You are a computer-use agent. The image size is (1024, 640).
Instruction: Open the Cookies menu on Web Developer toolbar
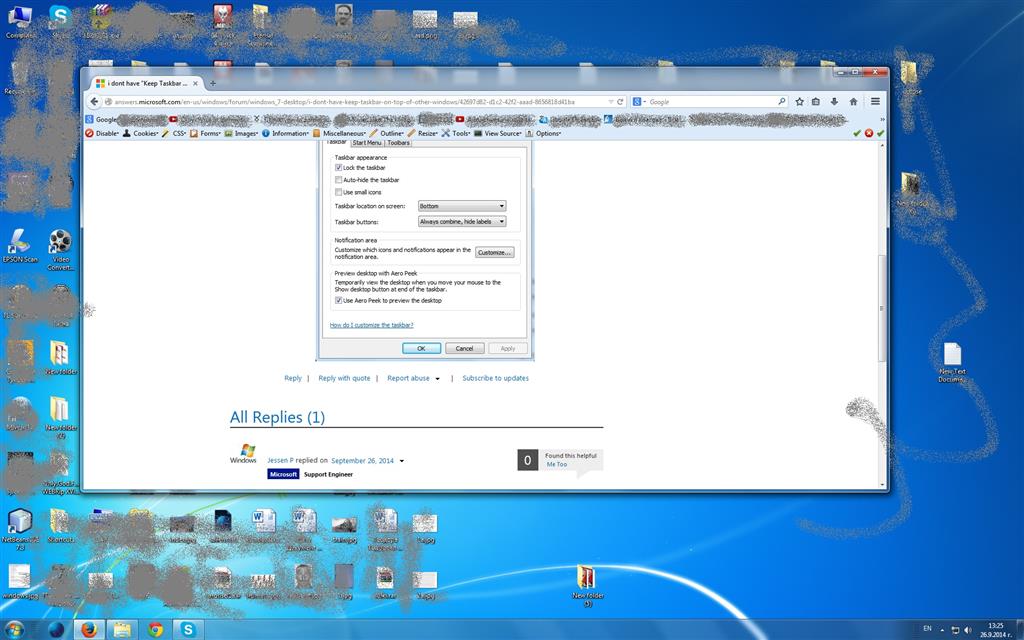[140, 133]
